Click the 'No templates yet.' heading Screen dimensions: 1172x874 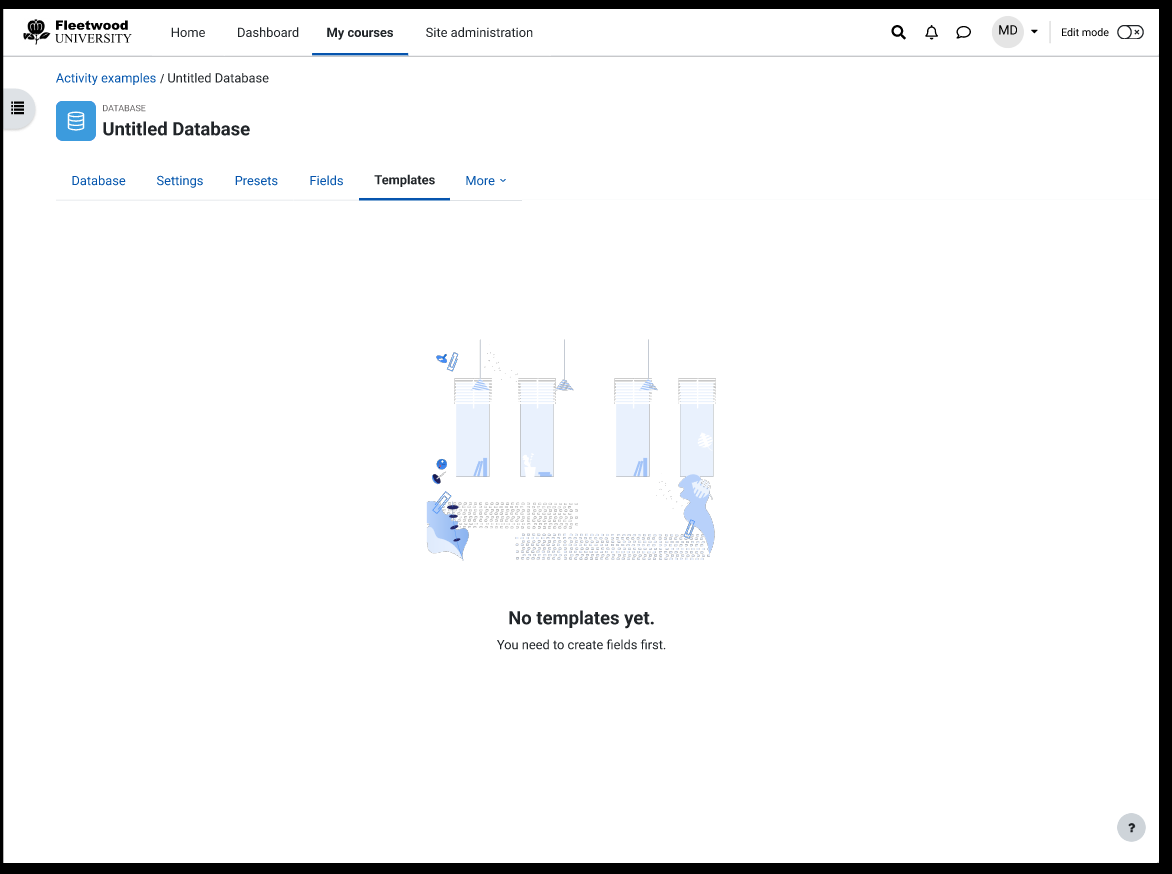582,618
